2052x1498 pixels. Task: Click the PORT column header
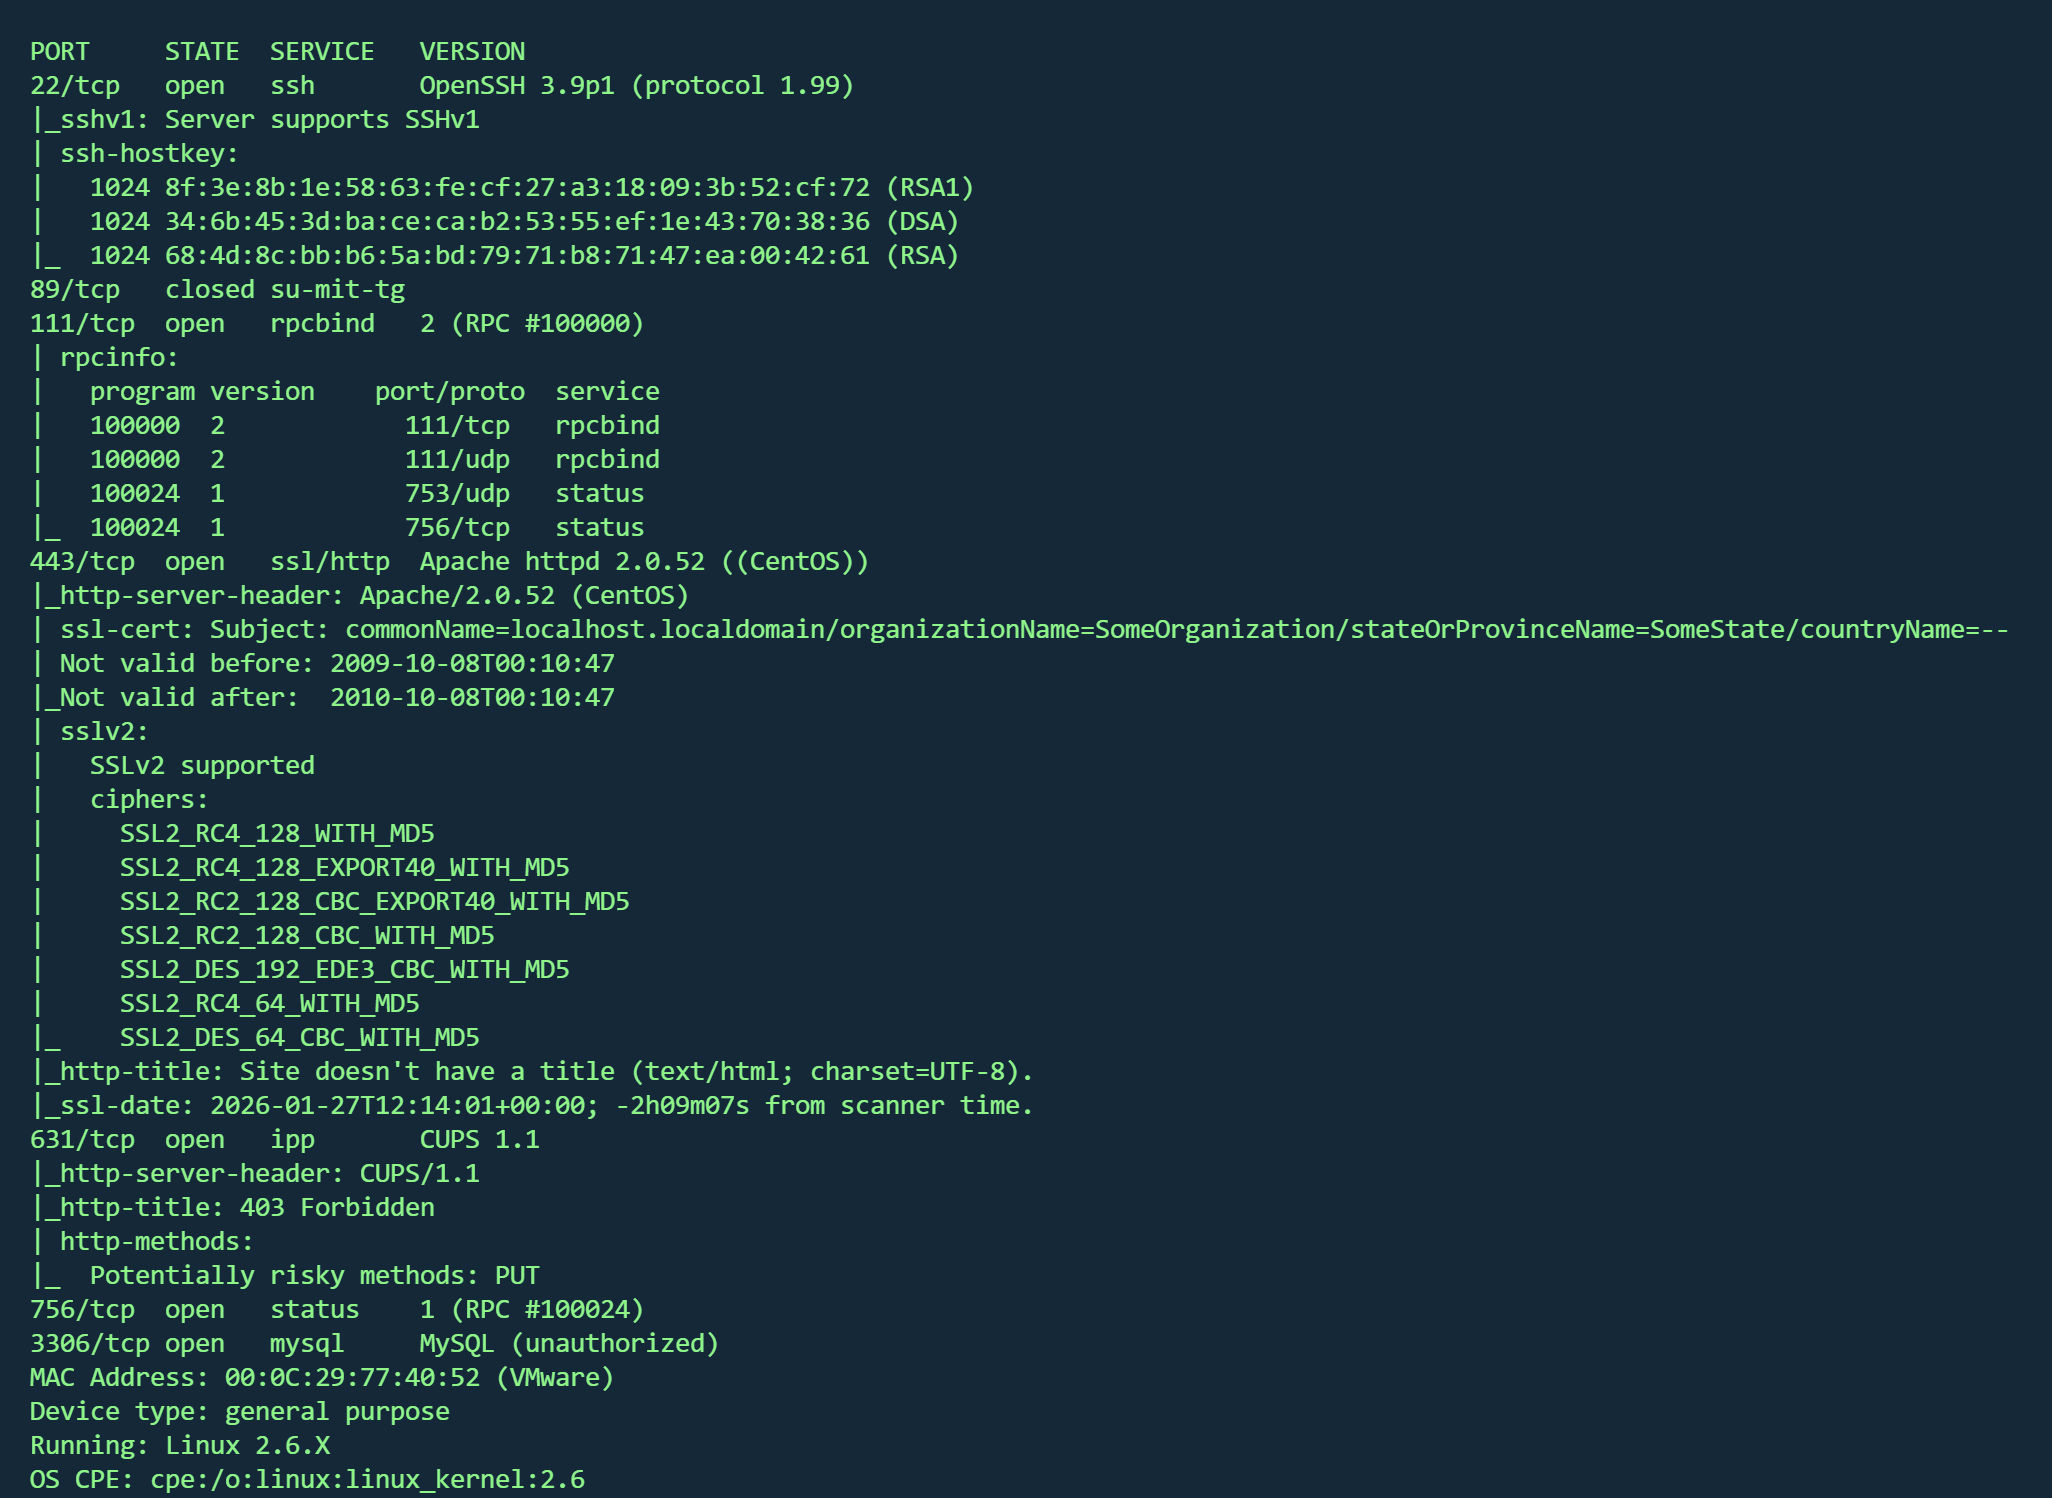pos(60,52)
